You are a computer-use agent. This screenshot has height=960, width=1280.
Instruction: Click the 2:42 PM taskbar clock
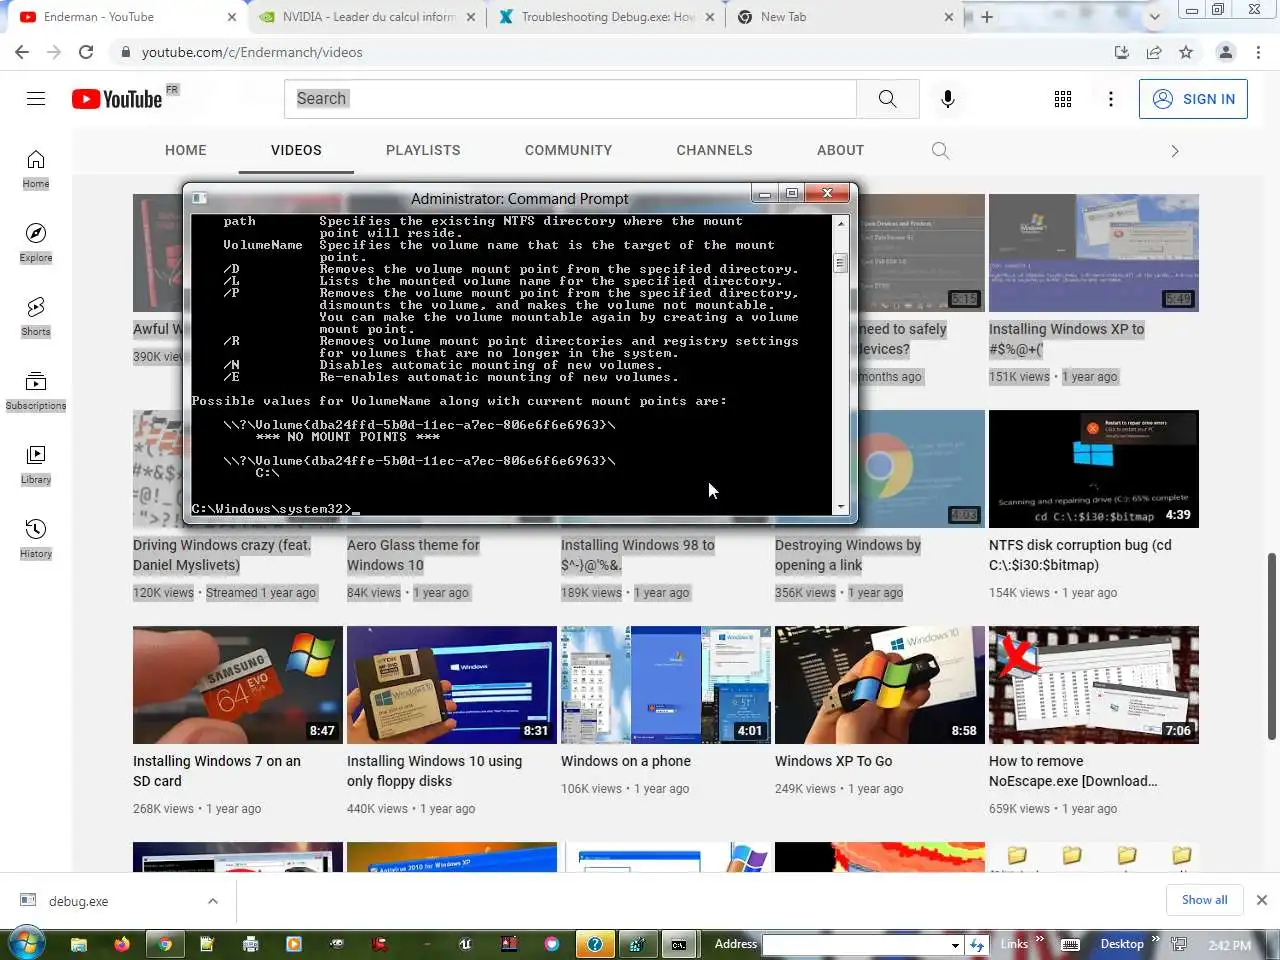pos(1229,945)
